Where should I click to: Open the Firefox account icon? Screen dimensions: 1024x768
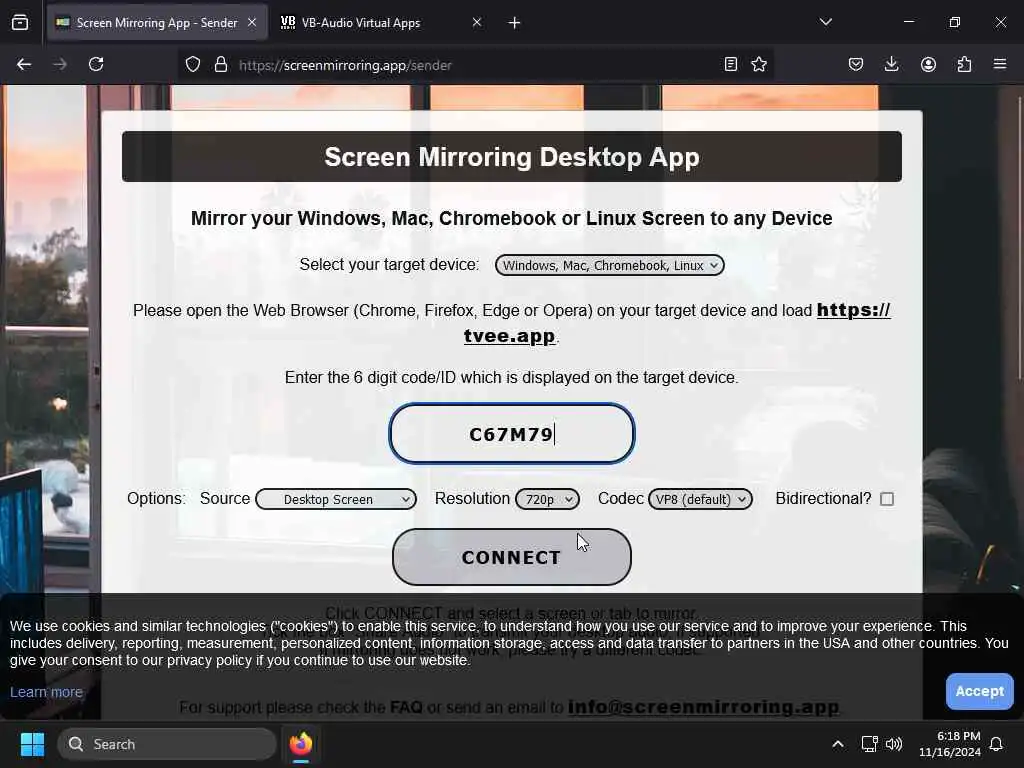928,64
